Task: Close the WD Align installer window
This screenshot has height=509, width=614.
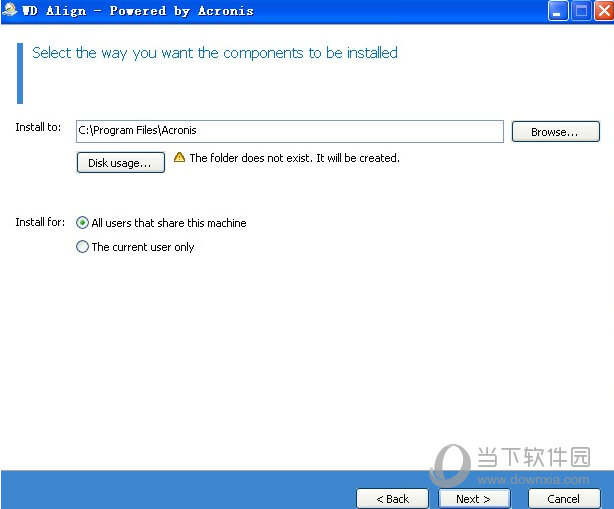Action: tap(604, 11)
